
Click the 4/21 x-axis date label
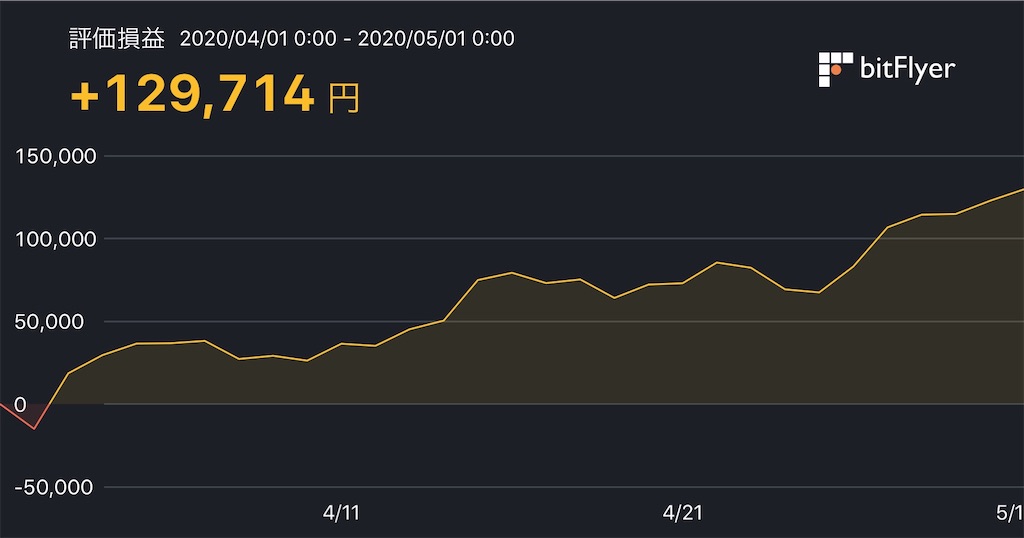pos(682,513)
